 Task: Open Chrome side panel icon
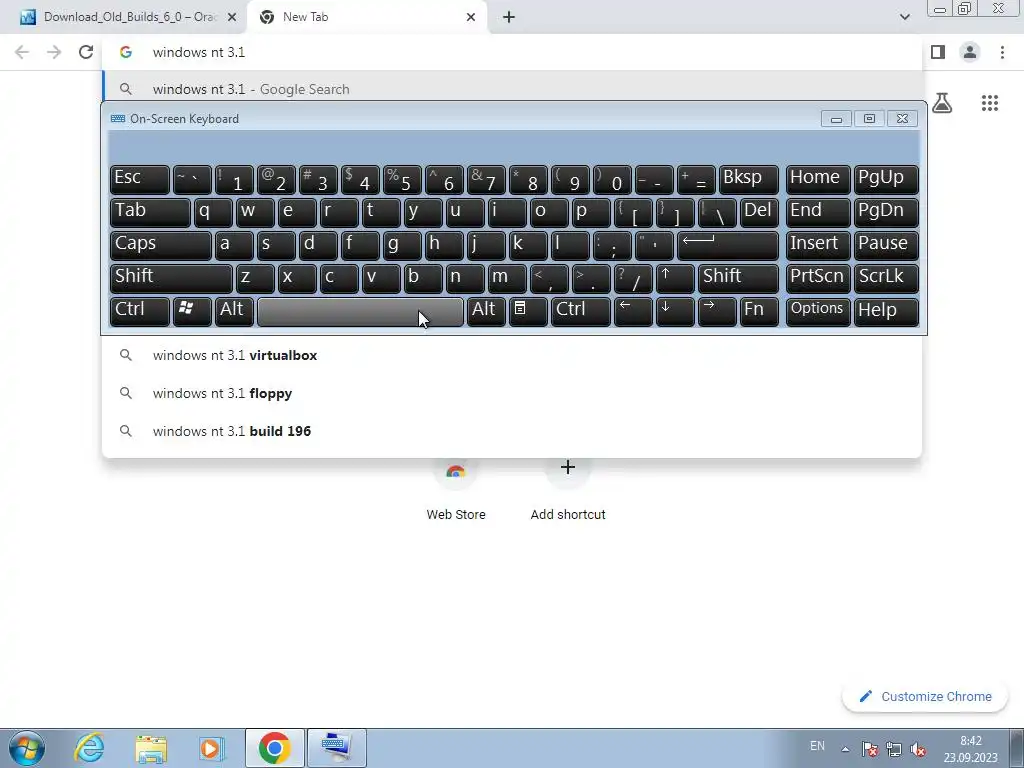click(x=938, y=52)
